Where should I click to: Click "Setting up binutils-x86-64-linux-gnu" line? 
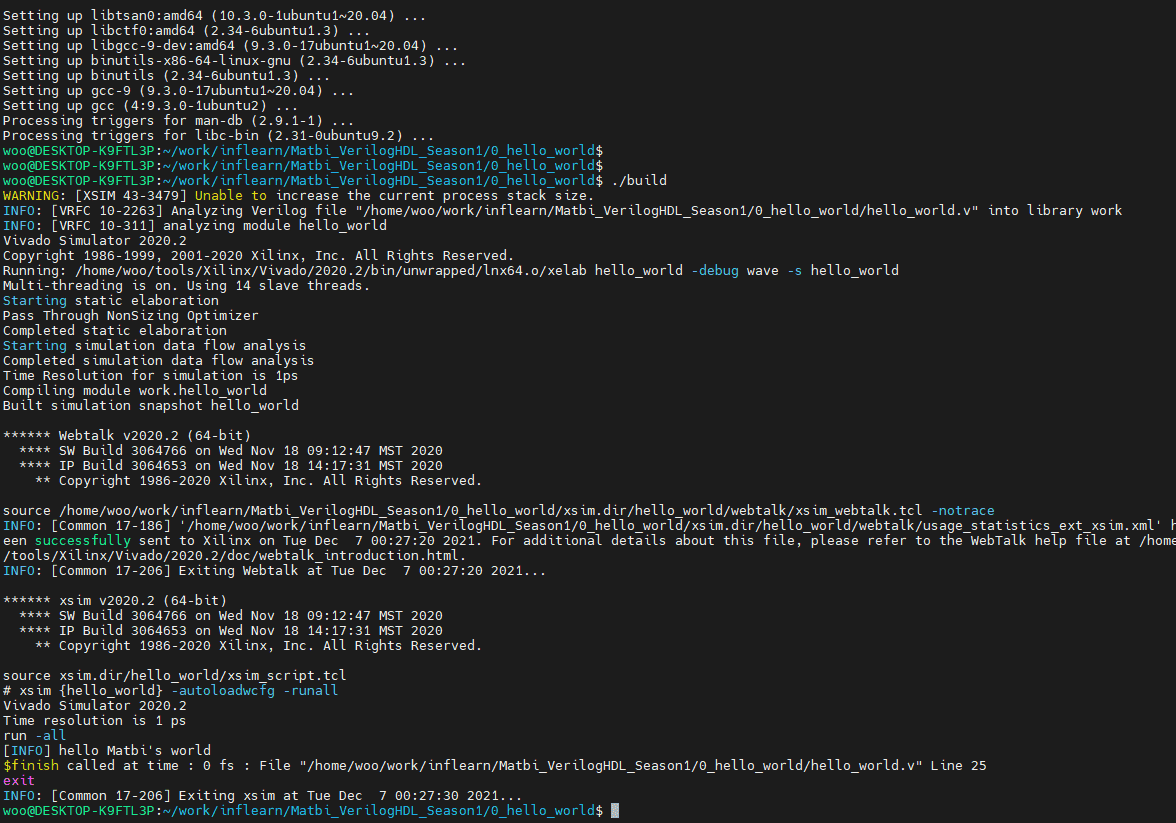[235, 60]
